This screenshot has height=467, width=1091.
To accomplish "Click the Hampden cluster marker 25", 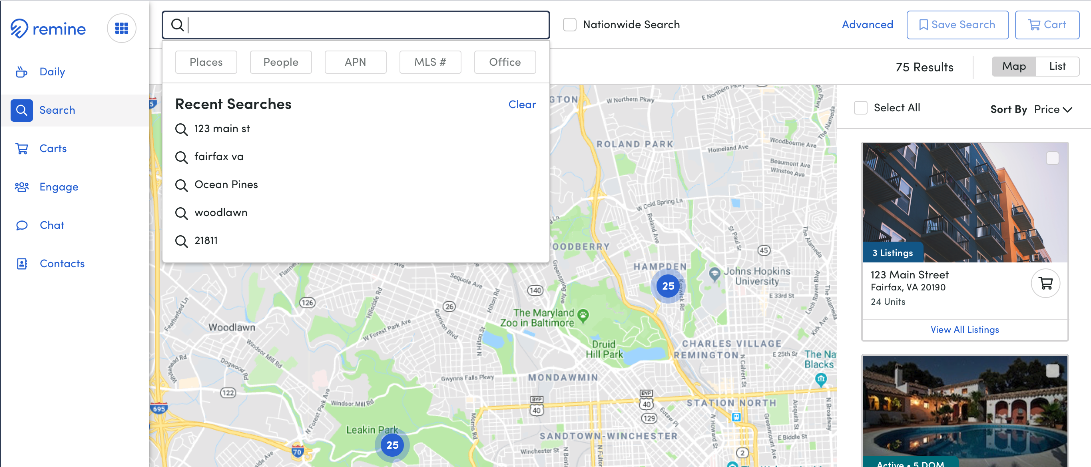I will pos(668,285).
